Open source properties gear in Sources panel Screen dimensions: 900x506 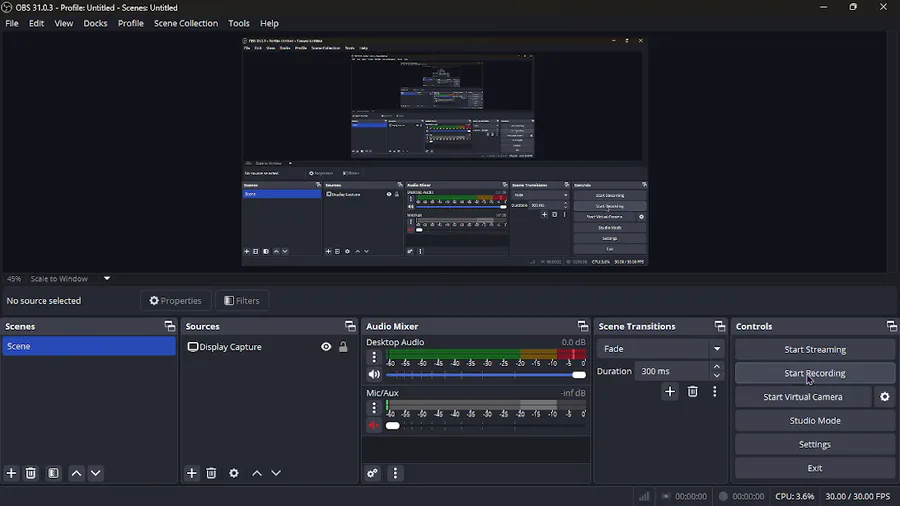tap(234, 473)
